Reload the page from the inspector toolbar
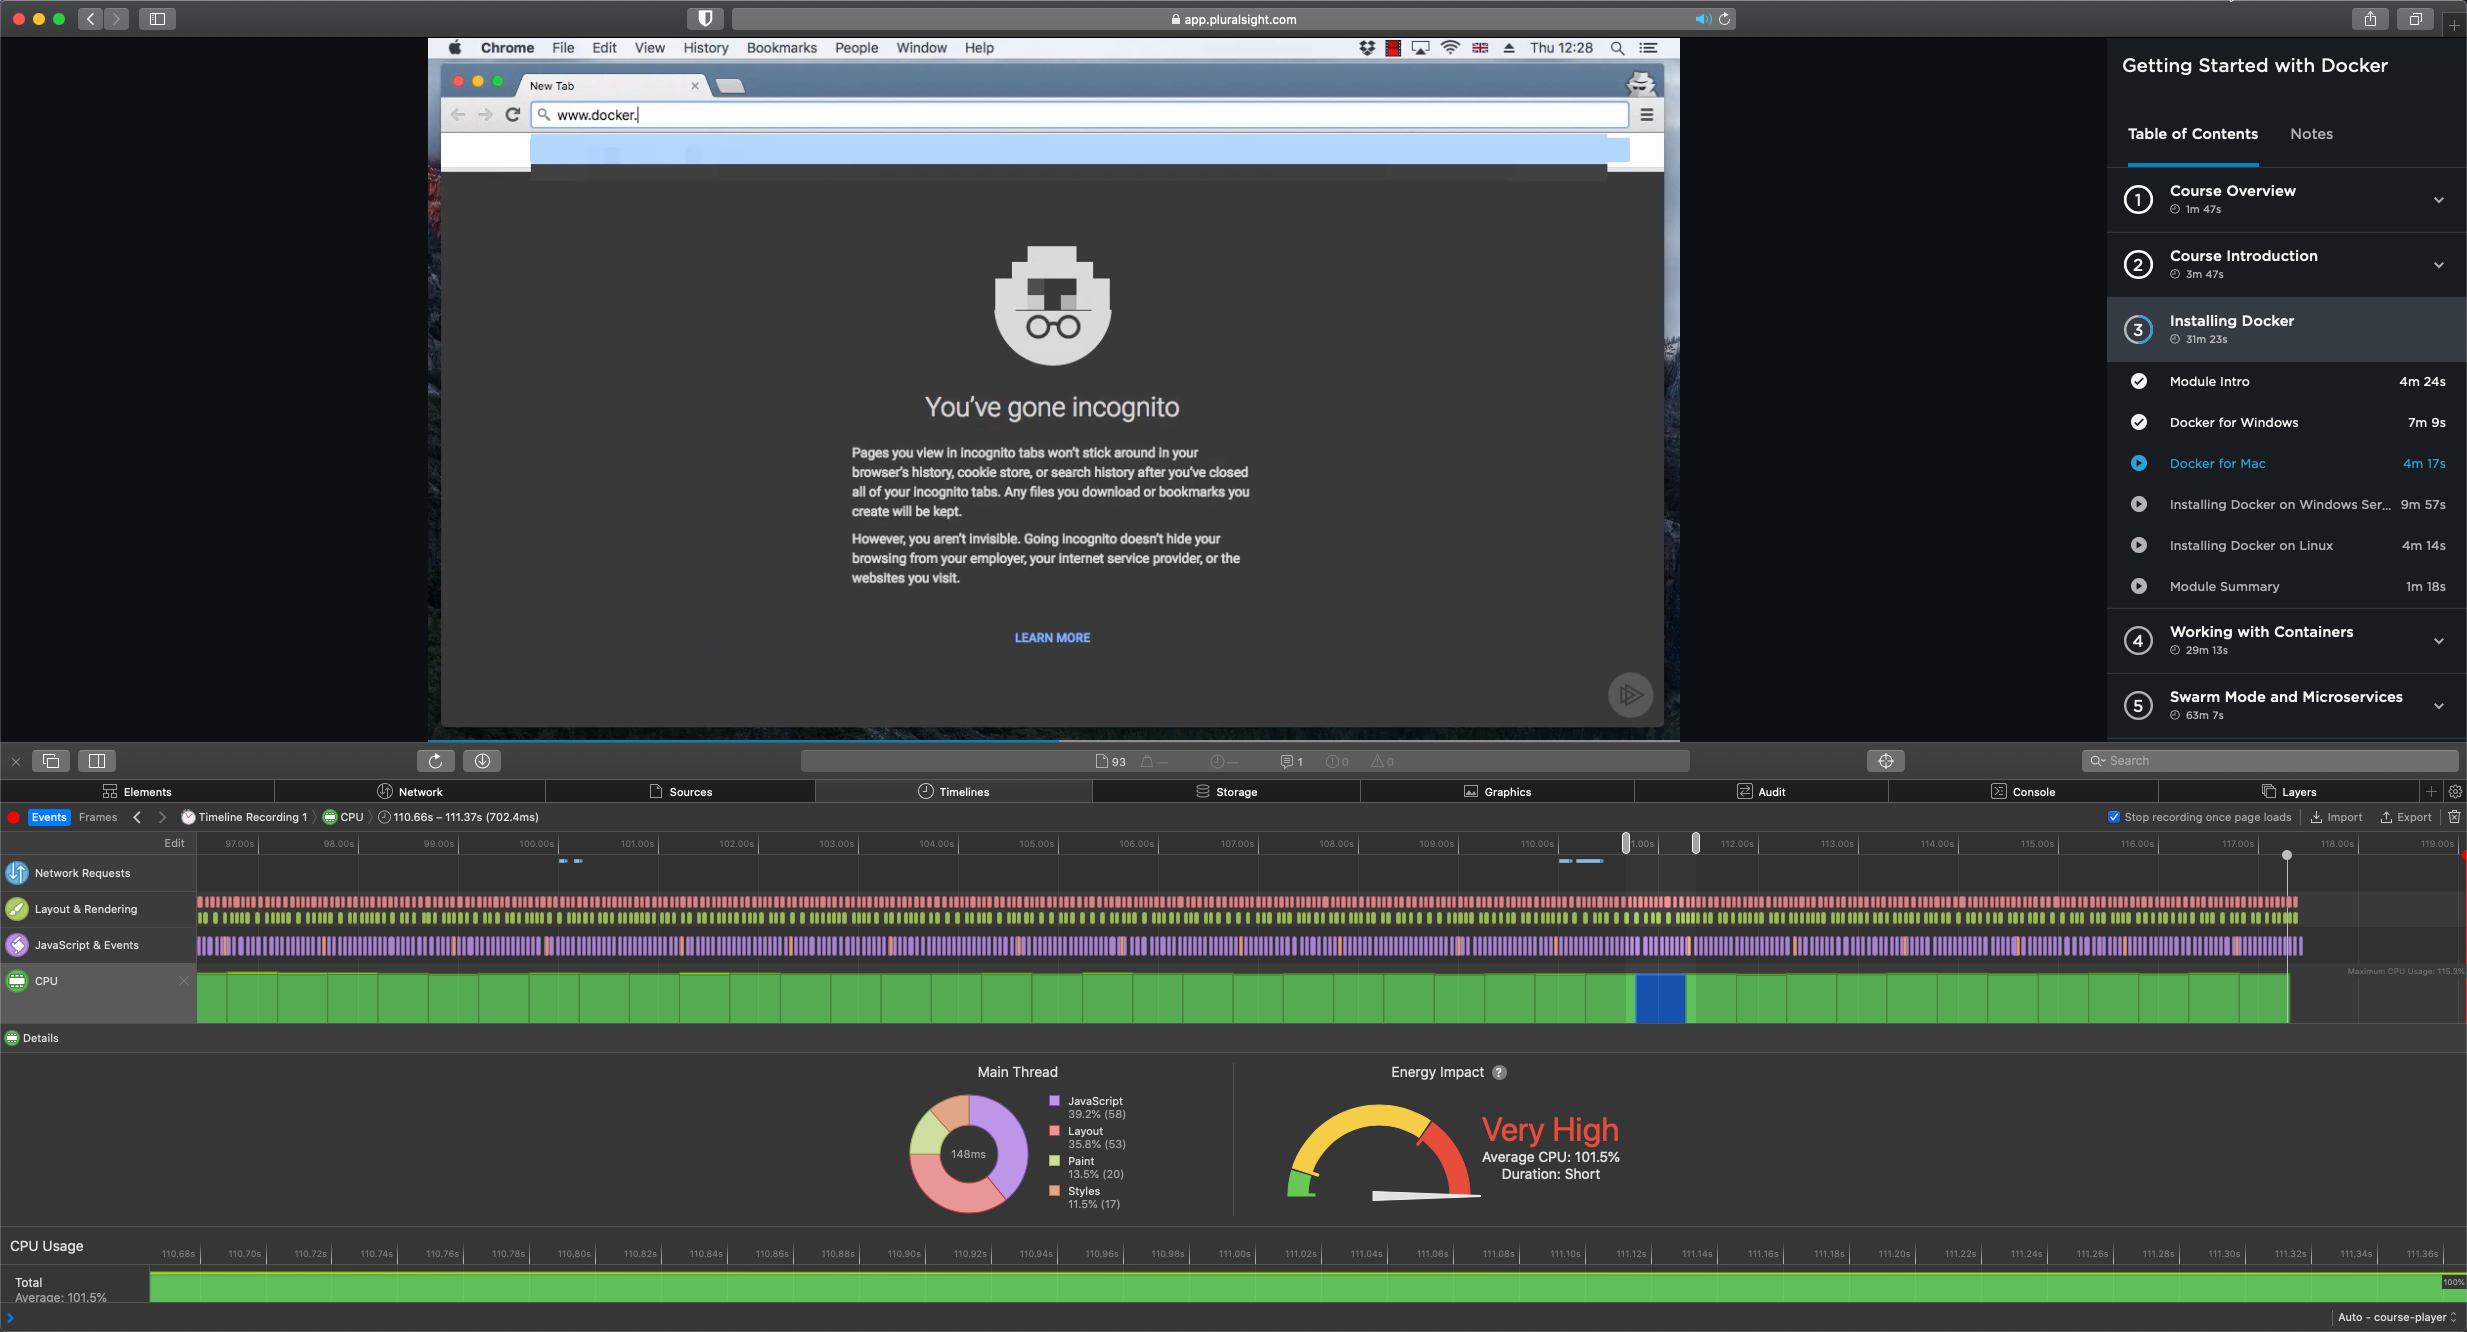 tap(435, 760)
